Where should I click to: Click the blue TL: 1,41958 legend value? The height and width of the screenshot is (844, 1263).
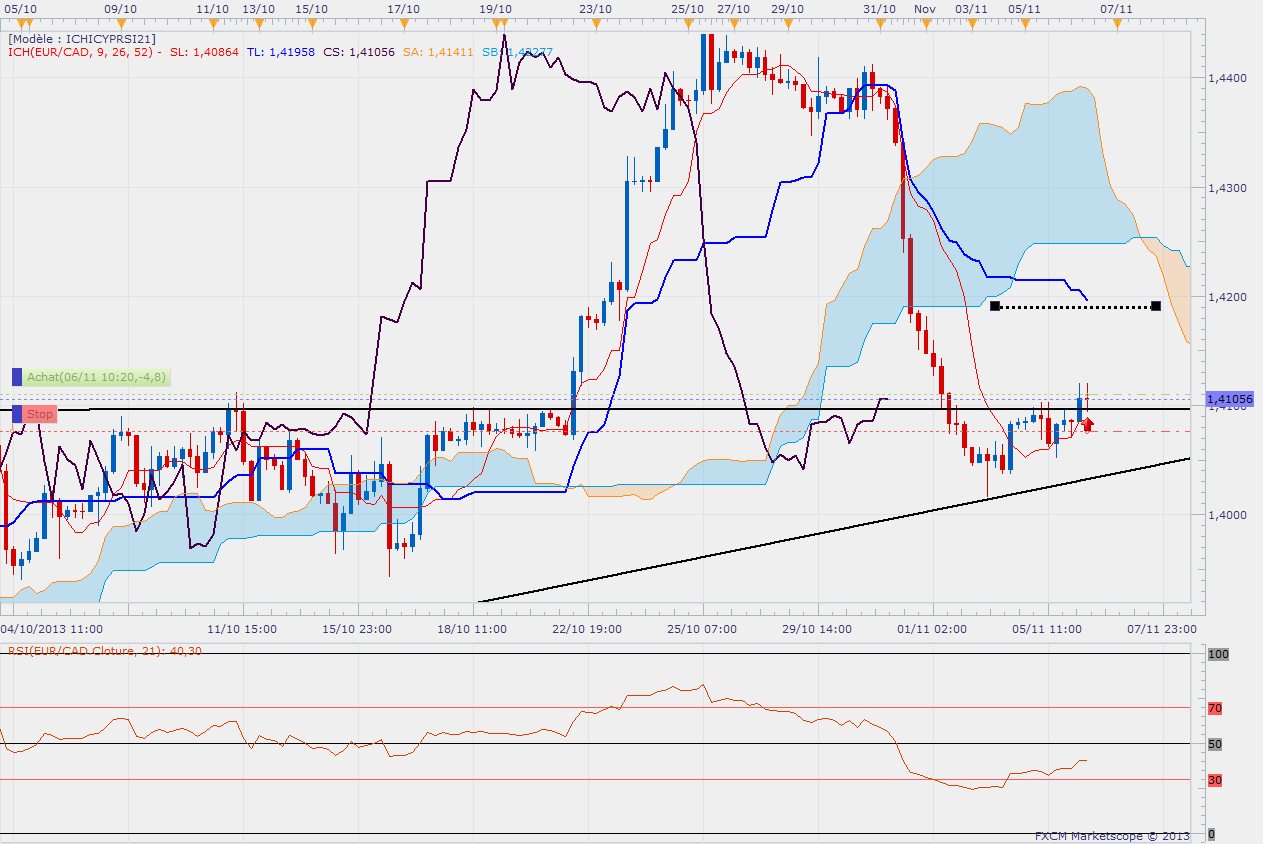tap(281, 52)
